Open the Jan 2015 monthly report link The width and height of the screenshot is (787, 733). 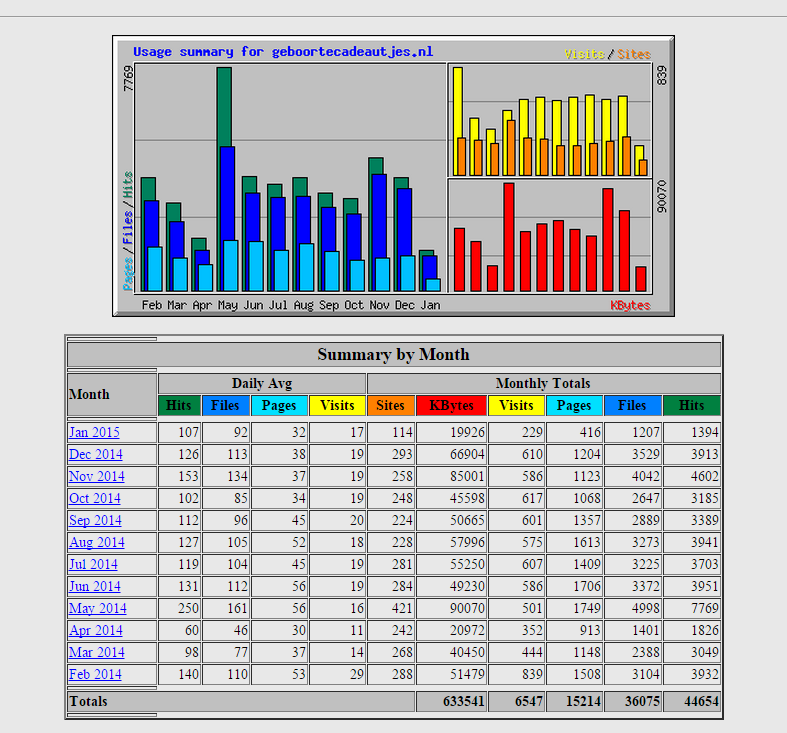click(94, 432)
